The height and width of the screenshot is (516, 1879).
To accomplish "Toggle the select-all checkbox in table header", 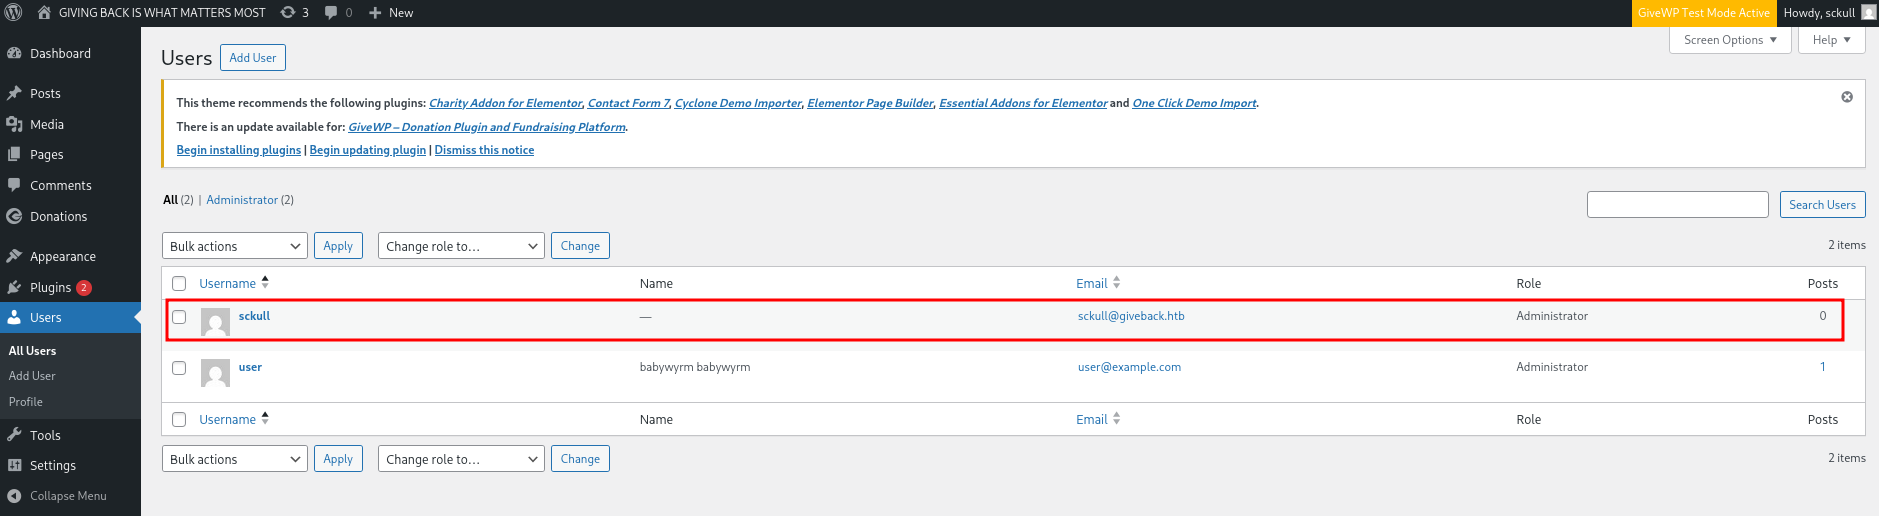I will click(x=179, y=284).
